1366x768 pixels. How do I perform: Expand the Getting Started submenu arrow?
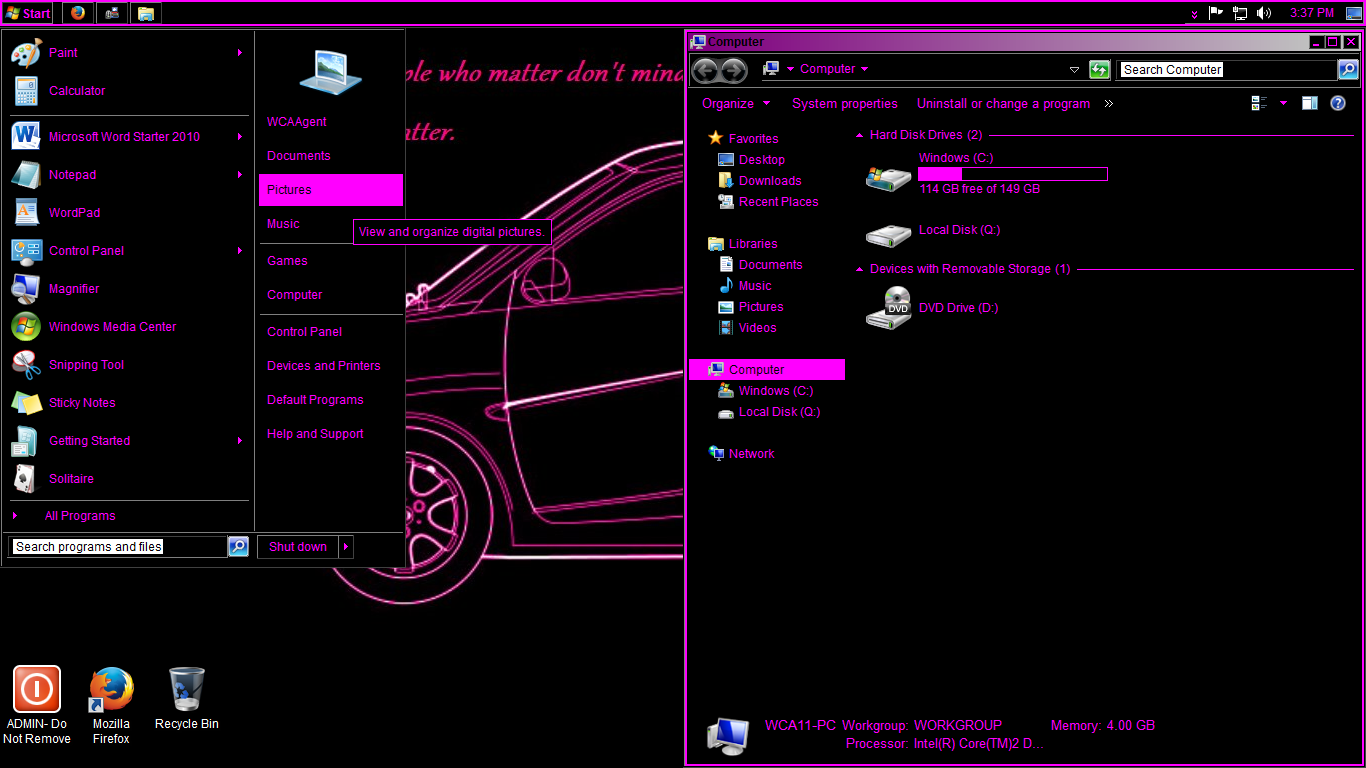point(239,441)
